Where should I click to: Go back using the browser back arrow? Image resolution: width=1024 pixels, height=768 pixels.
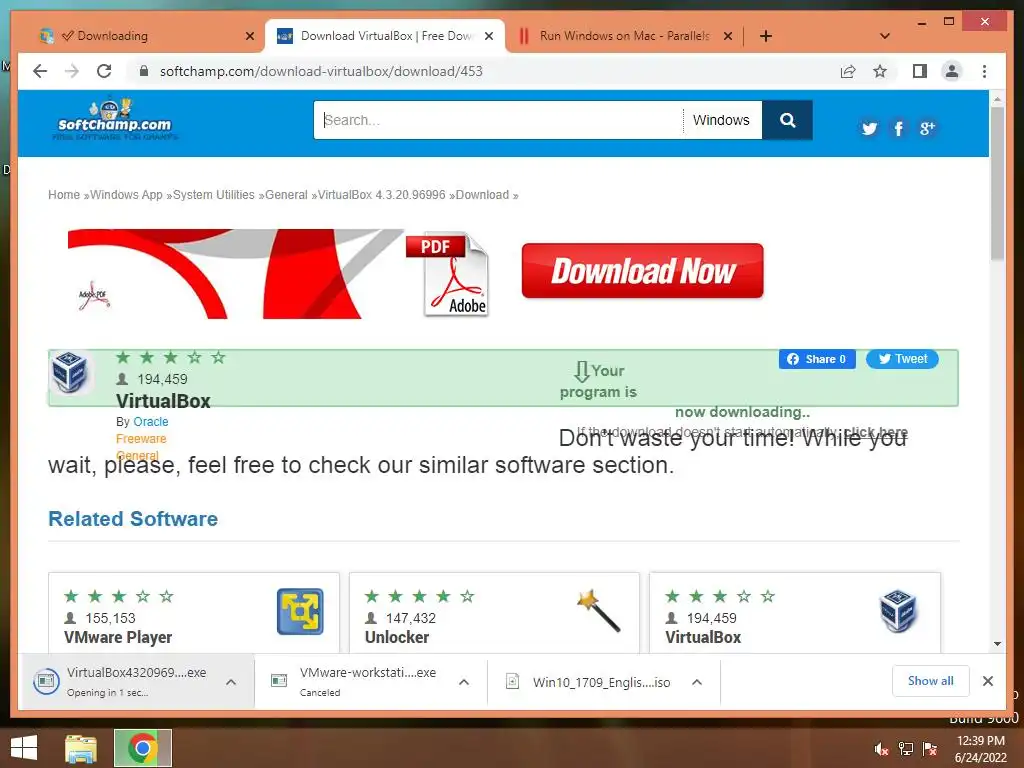pyautogui.click(x=40, y=71)
